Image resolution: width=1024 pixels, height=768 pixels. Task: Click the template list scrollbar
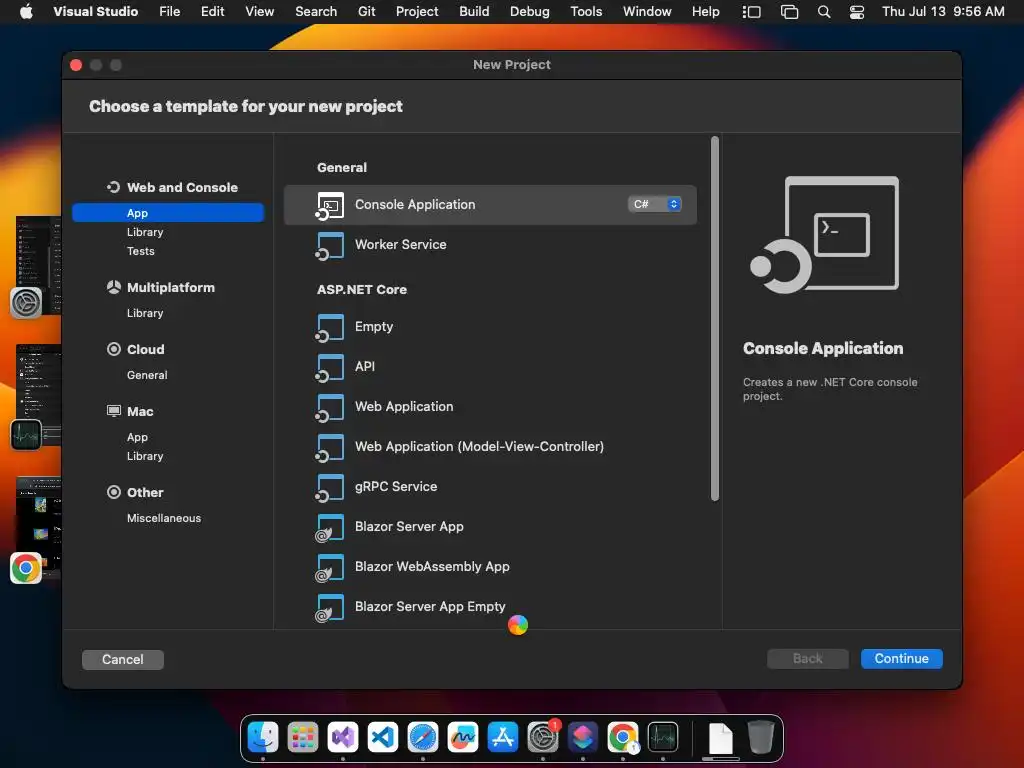pos(714,319)
